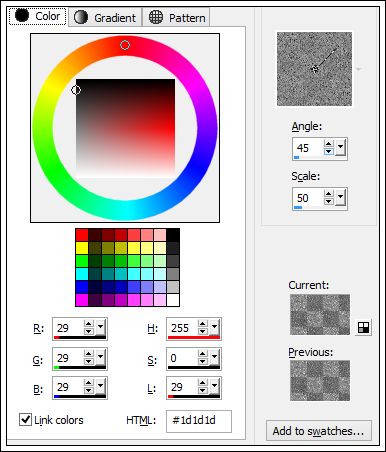Increase the R value with up arrow

[x=89, y=324]
